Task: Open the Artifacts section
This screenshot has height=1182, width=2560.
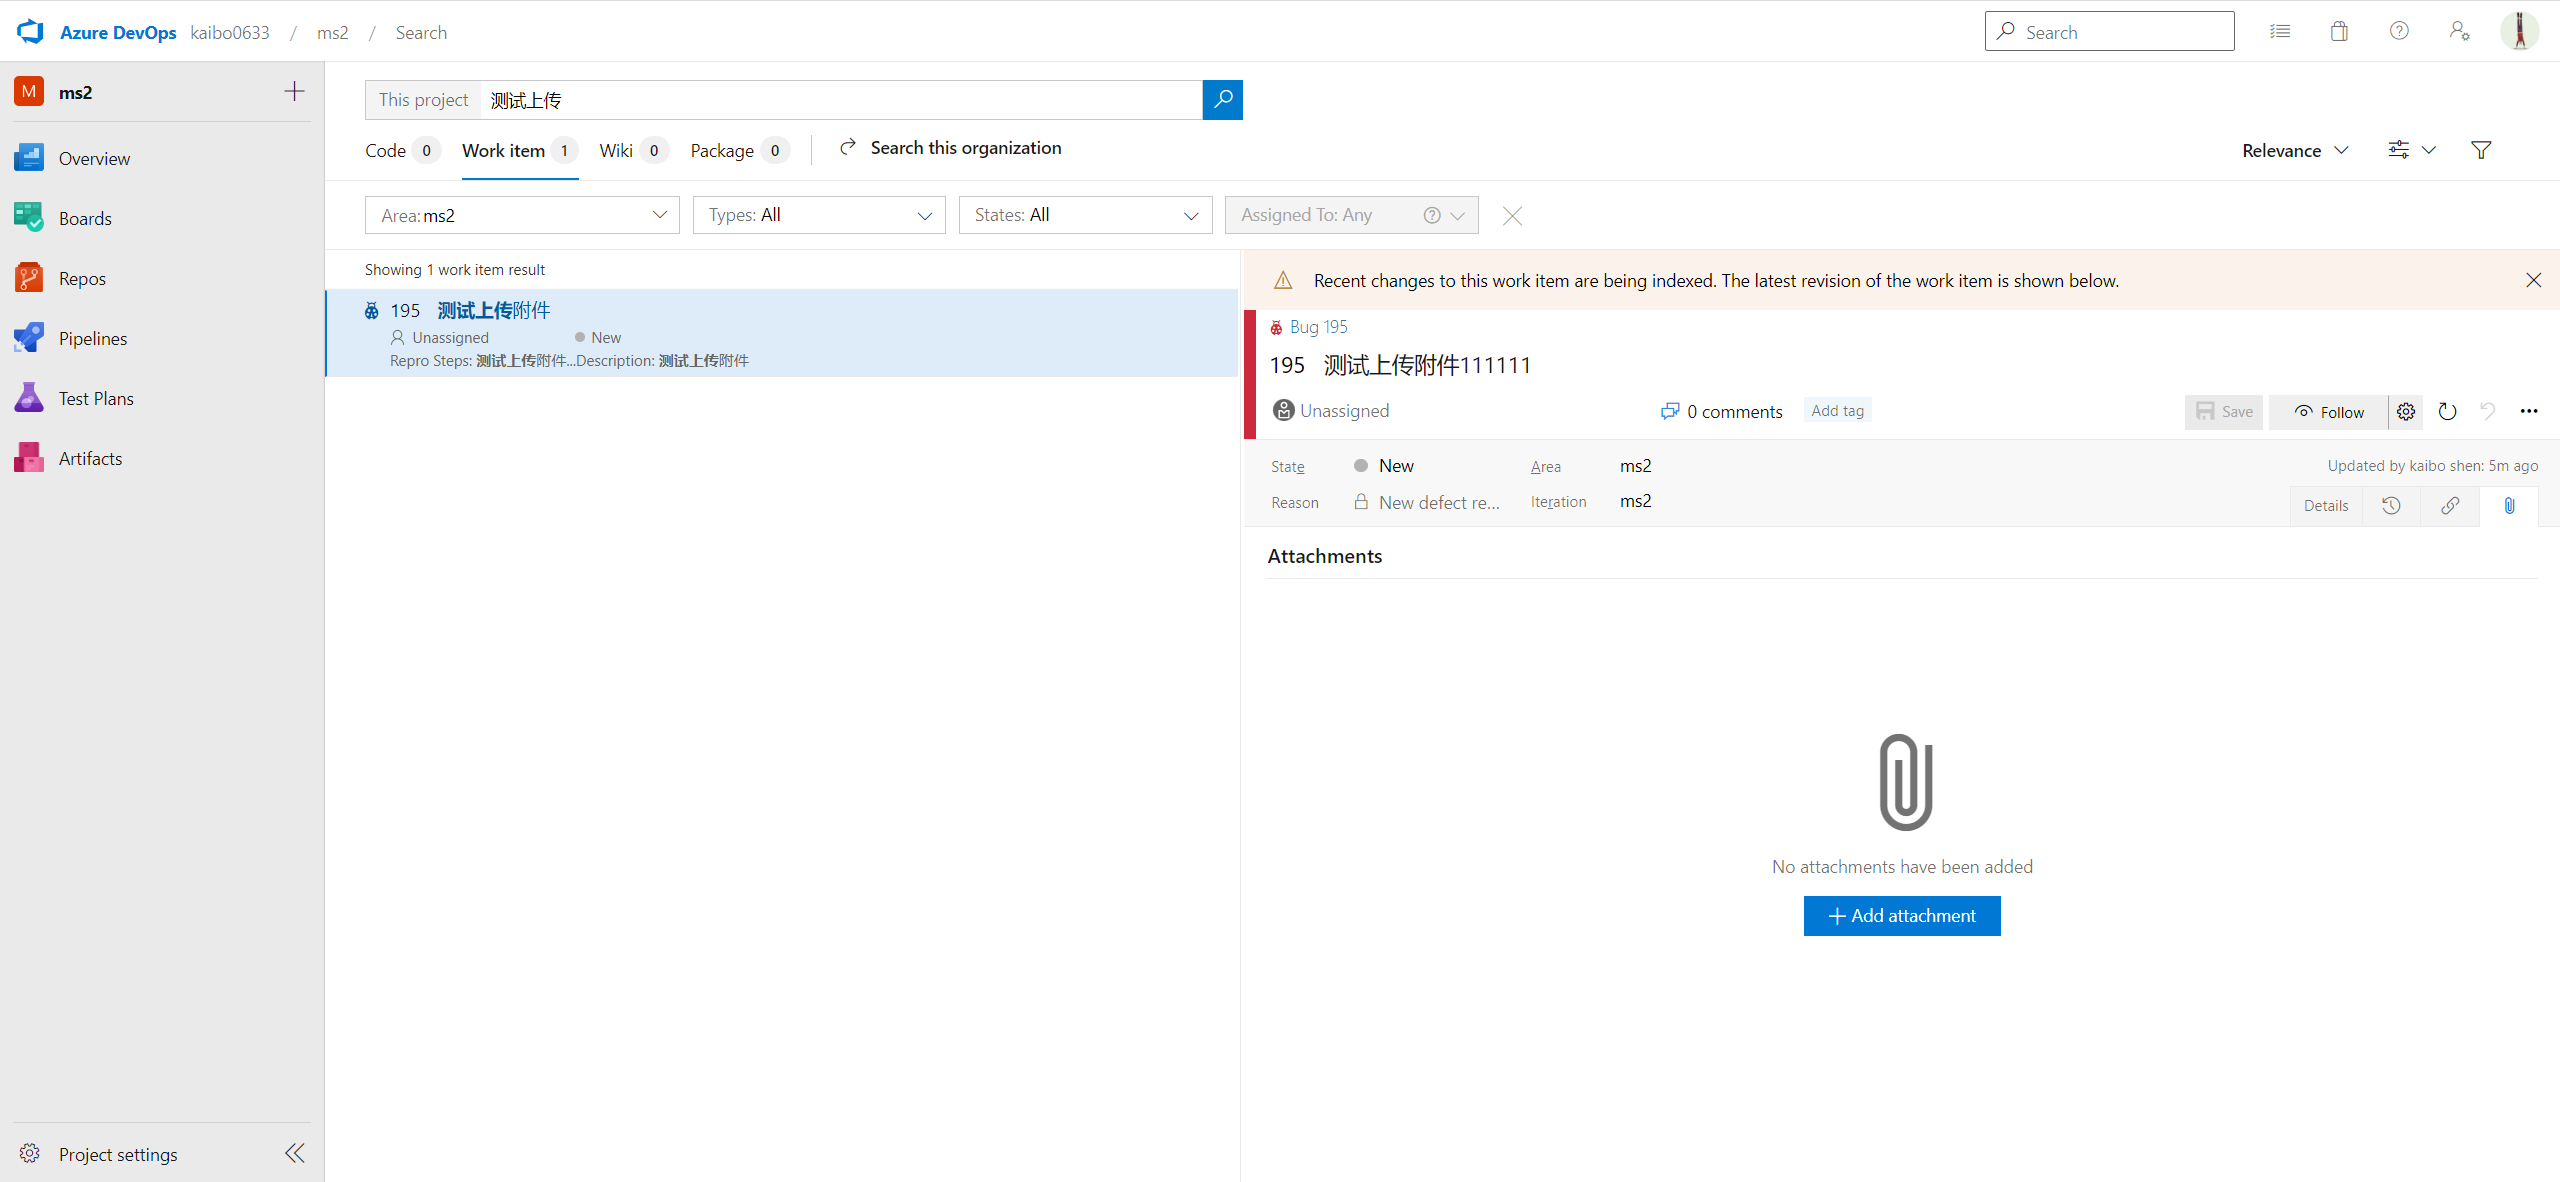Action: [x=90, y=457]
